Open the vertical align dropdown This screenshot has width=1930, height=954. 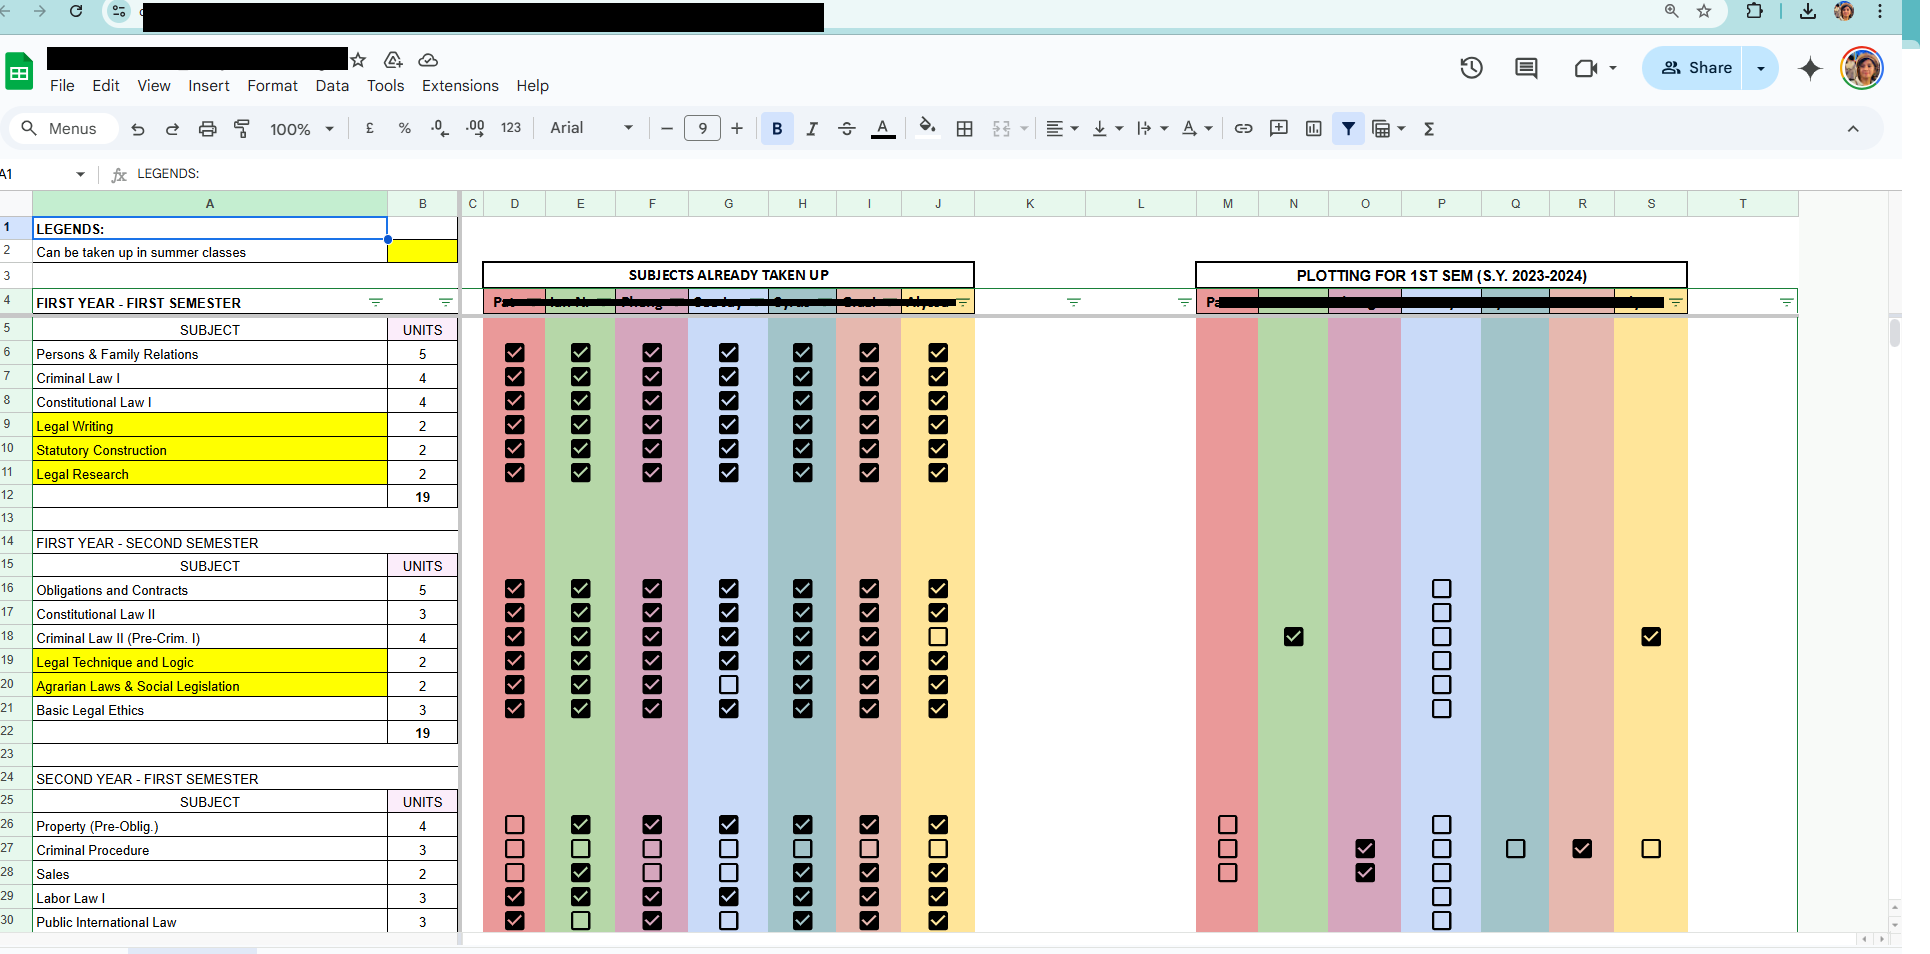(x=1108, y=129)
